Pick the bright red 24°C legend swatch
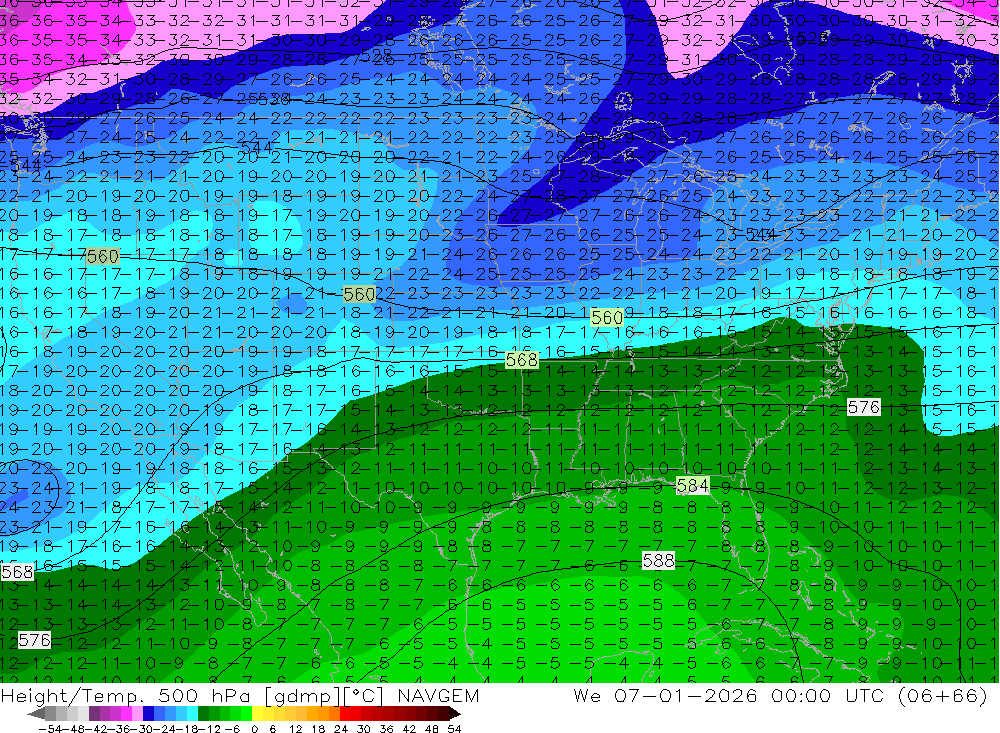Viewport: 1000px width, 733px height. (x=345, y=713)
